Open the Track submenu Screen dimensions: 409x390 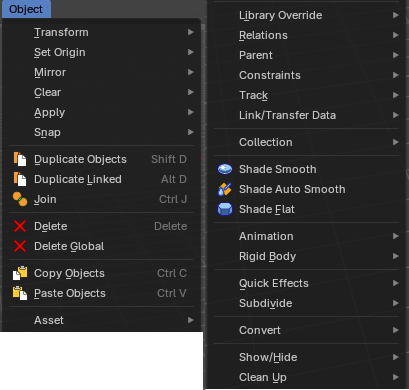(306, 95)
